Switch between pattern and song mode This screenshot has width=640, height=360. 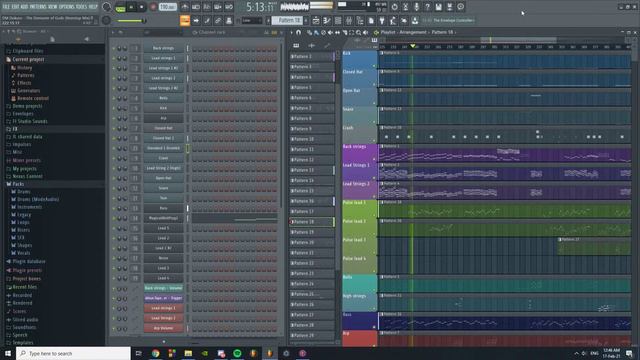120,7
